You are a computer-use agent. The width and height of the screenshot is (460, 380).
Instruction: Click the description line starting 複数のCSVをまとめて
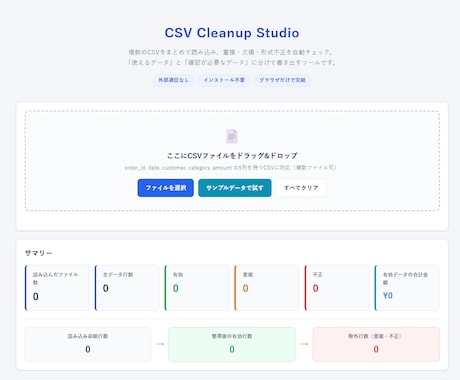click(x=231, y=52)
